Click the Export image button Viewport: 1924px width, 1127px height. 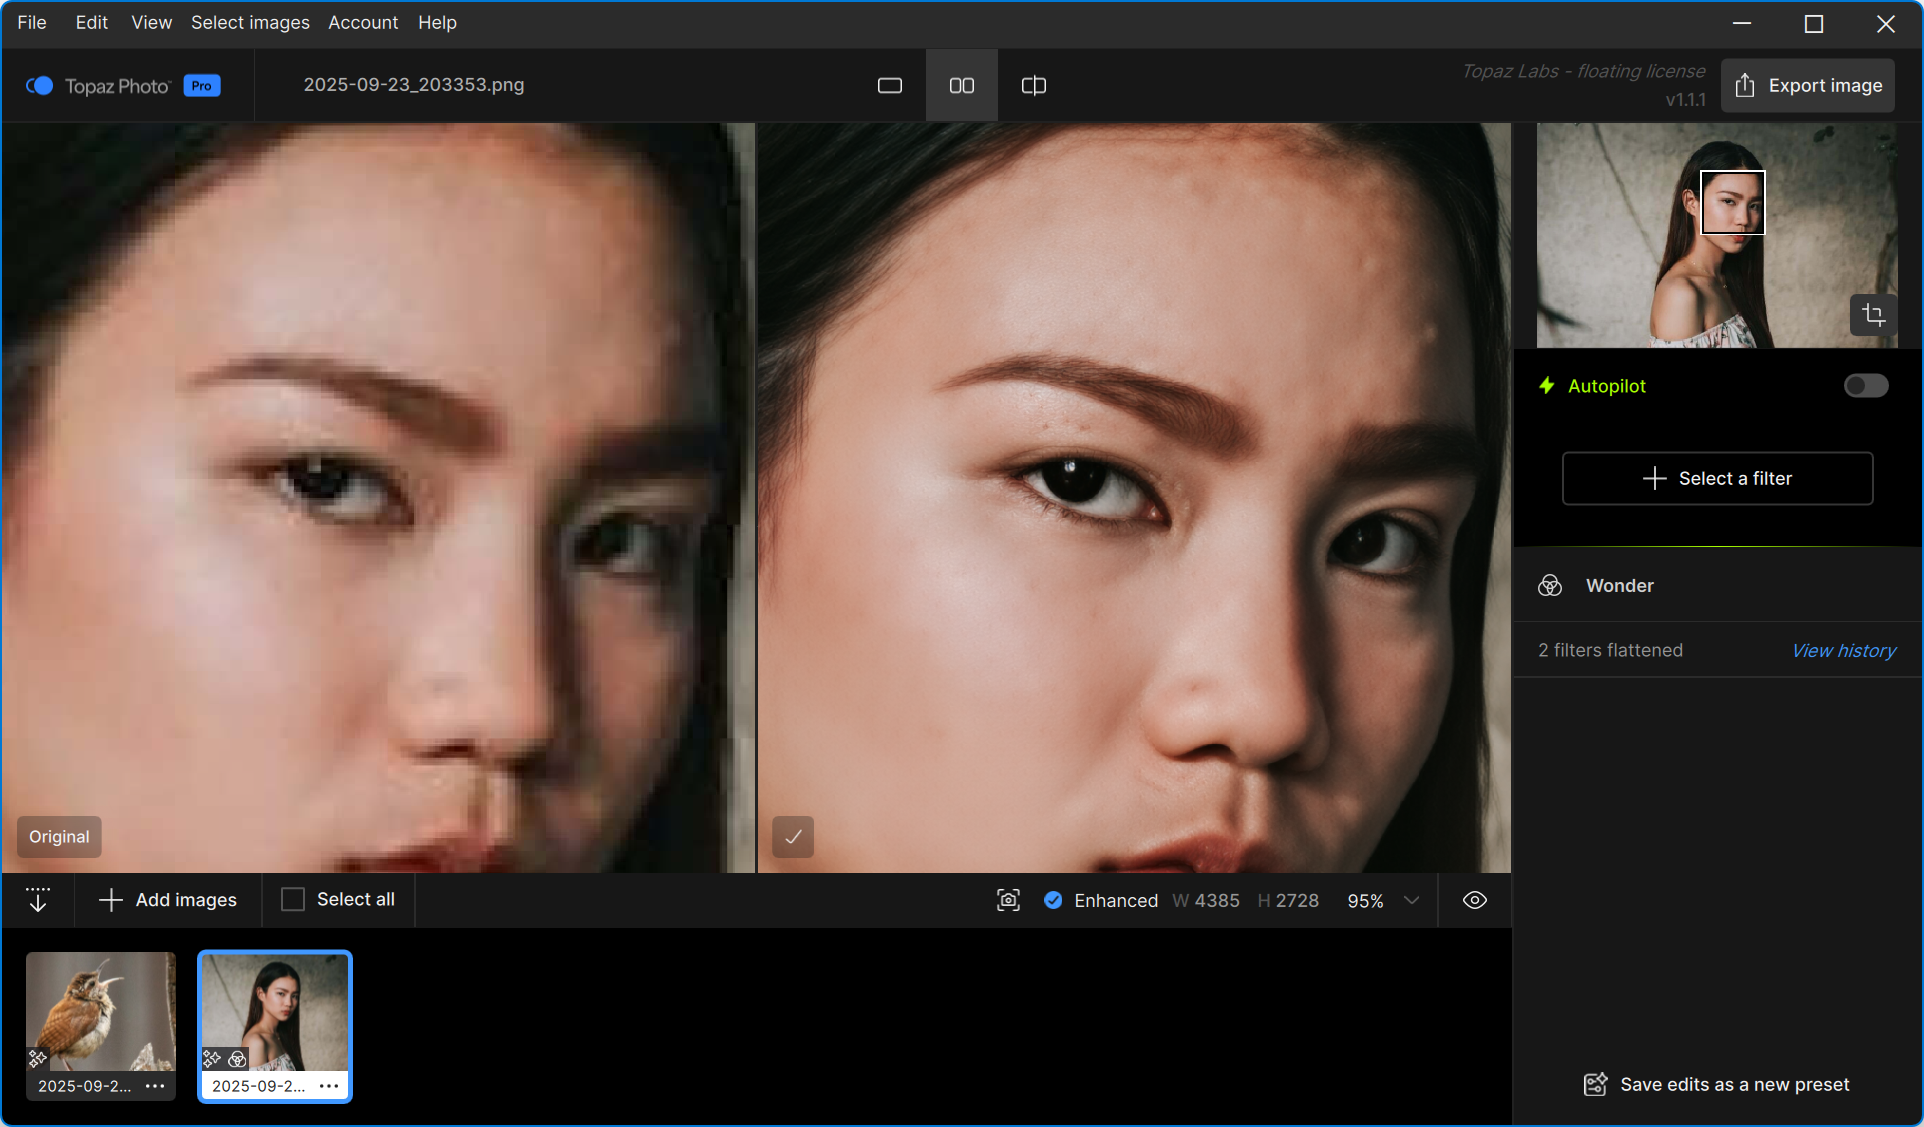coord(1808,86)
